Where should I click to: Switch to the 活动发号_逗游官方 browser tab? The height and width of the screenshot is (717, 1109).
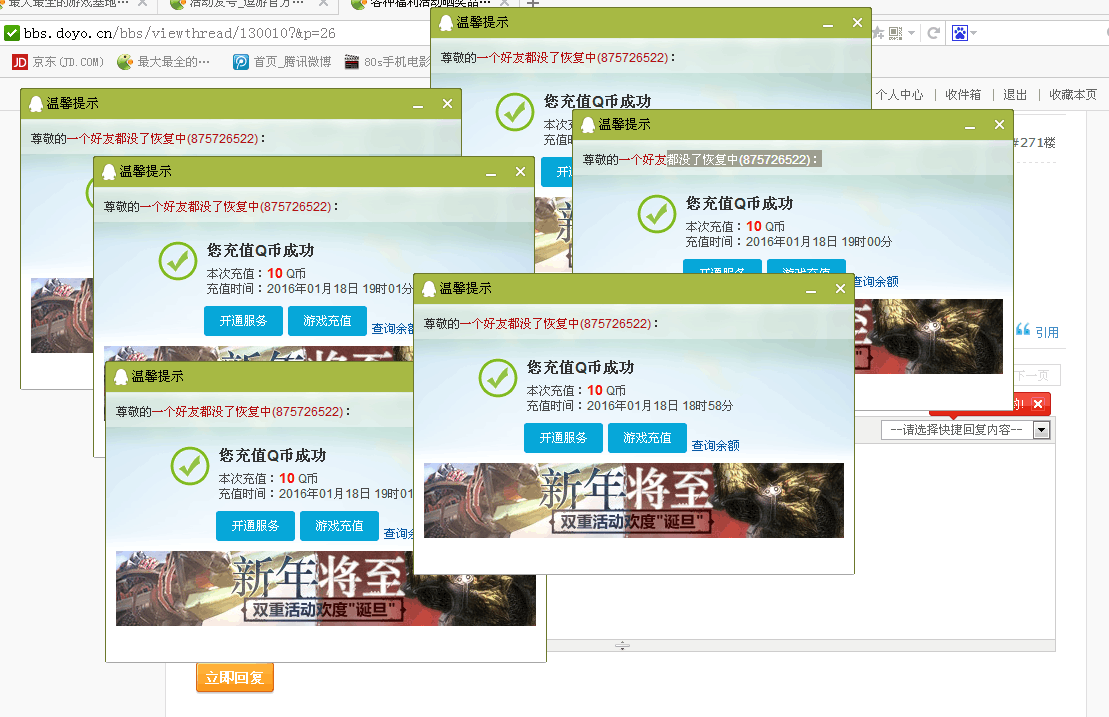click(x=246, y=4)
